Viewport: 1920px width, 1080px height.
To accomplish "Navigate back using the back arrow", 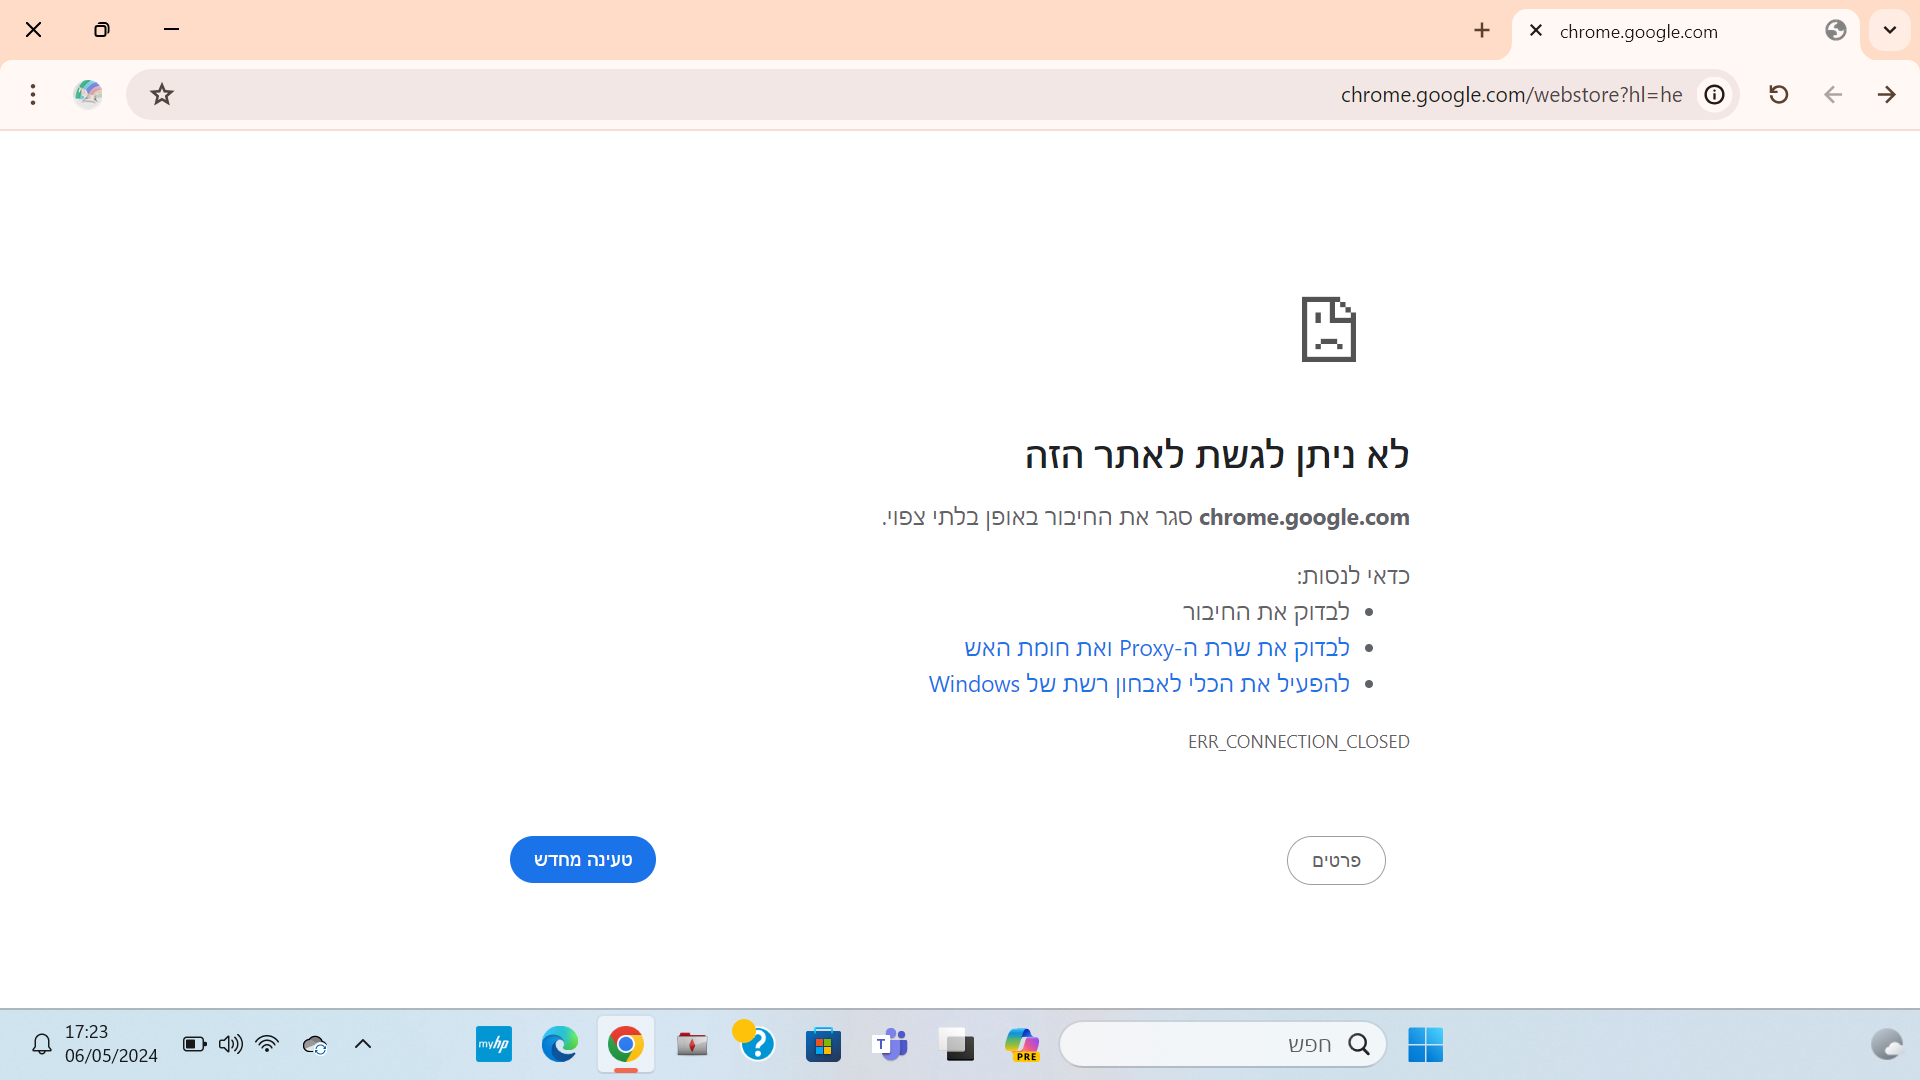I will click(x=1833, y=94).
